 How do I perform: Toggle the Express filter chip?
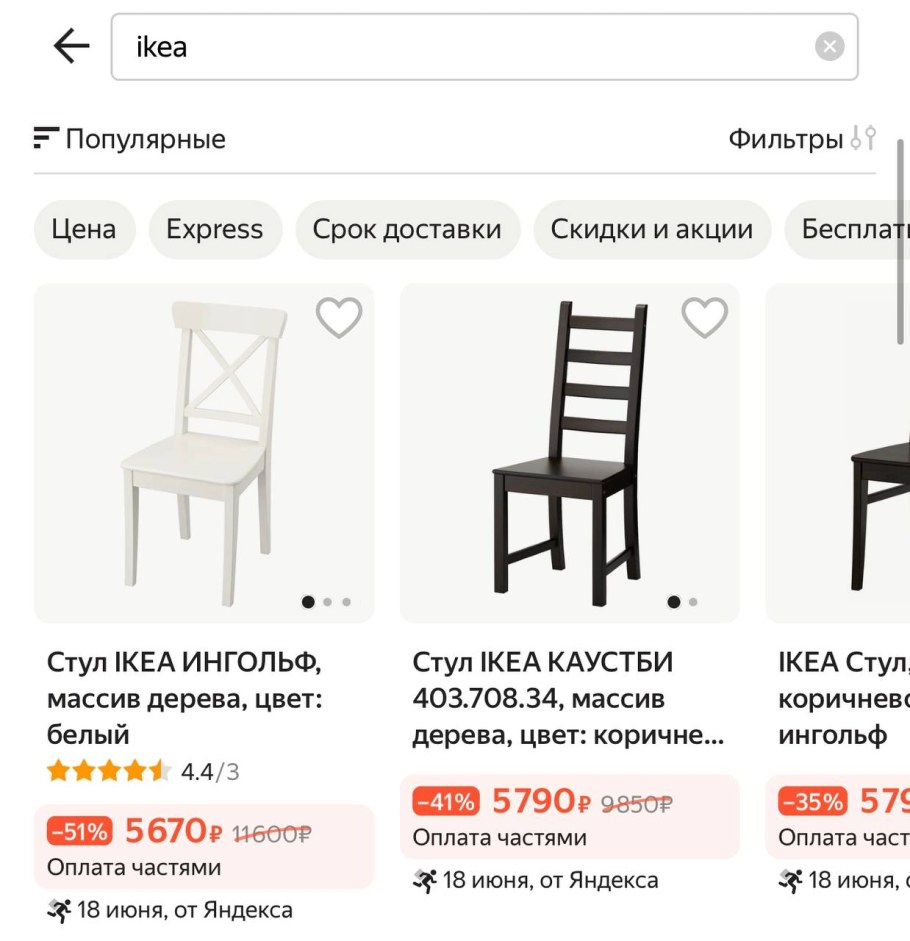click(214, 229)
